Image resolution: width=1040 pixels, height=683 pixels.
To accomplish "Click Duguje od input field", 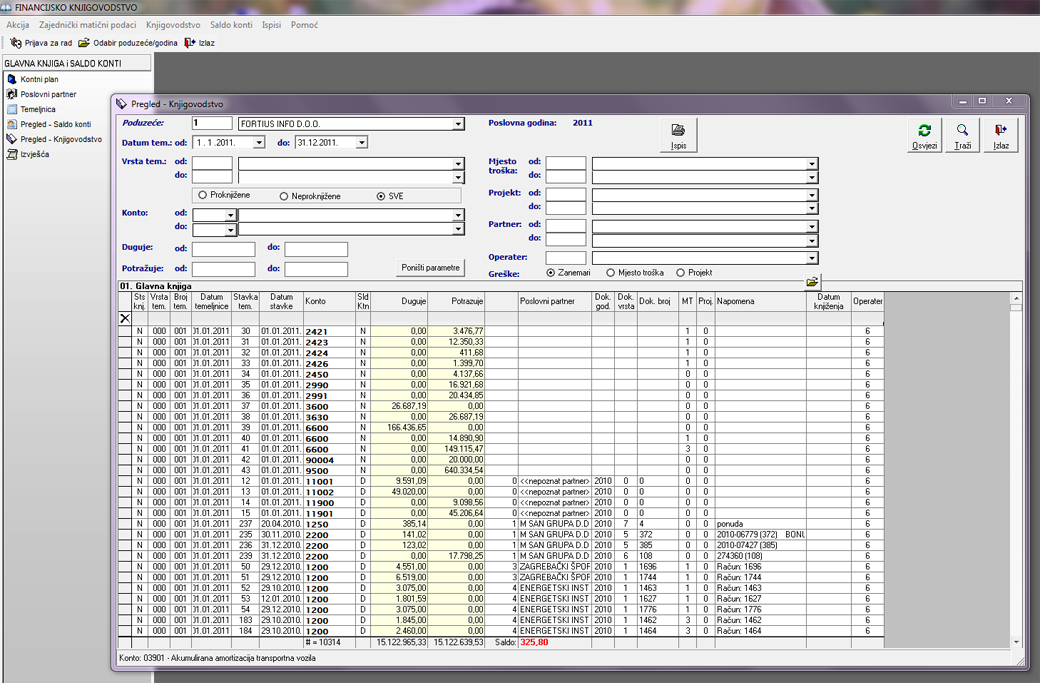I will pyautogui.click(x=224, y=249).
